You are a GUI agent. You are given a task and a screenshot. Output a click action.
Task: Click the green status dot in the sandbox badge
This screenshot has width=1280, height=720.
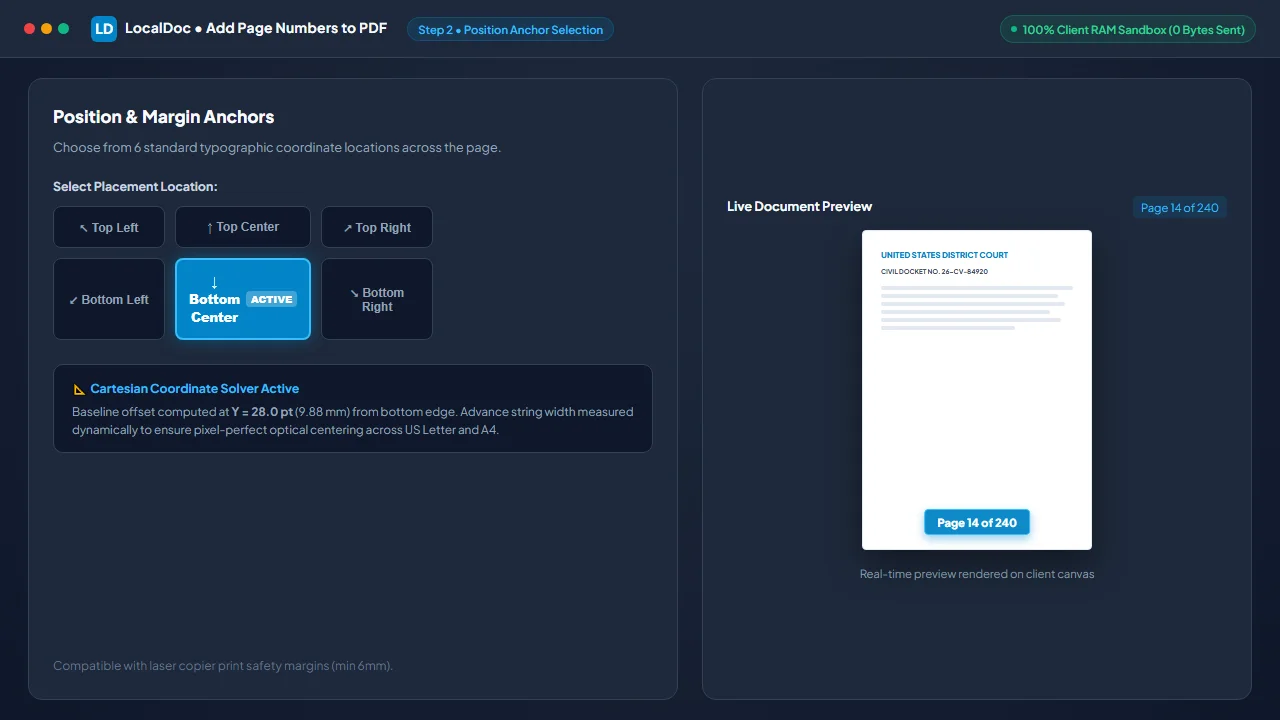point(1014,29)
